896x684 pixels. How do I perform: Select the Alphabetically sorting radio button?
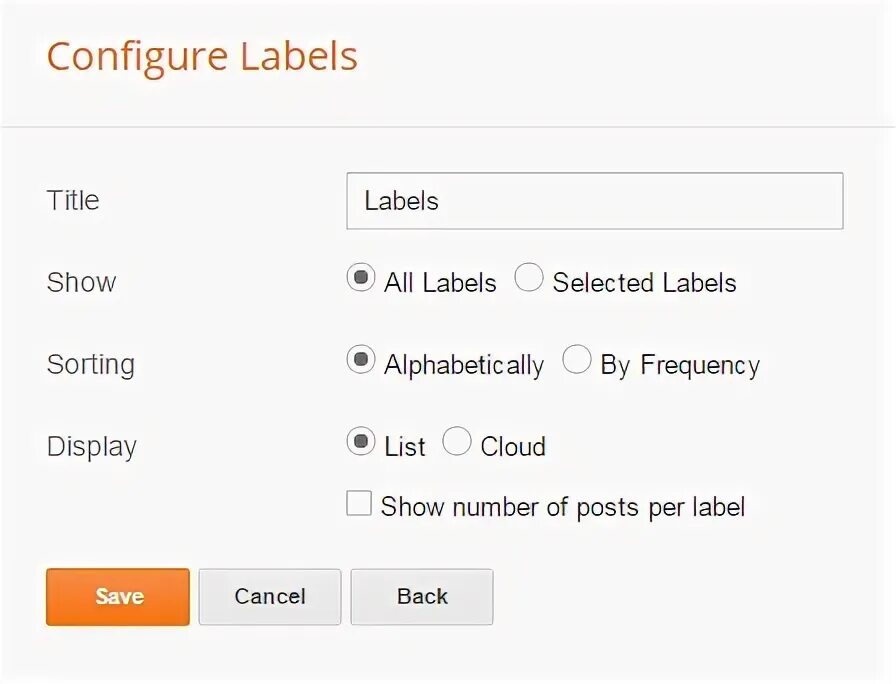click(361, 360)
